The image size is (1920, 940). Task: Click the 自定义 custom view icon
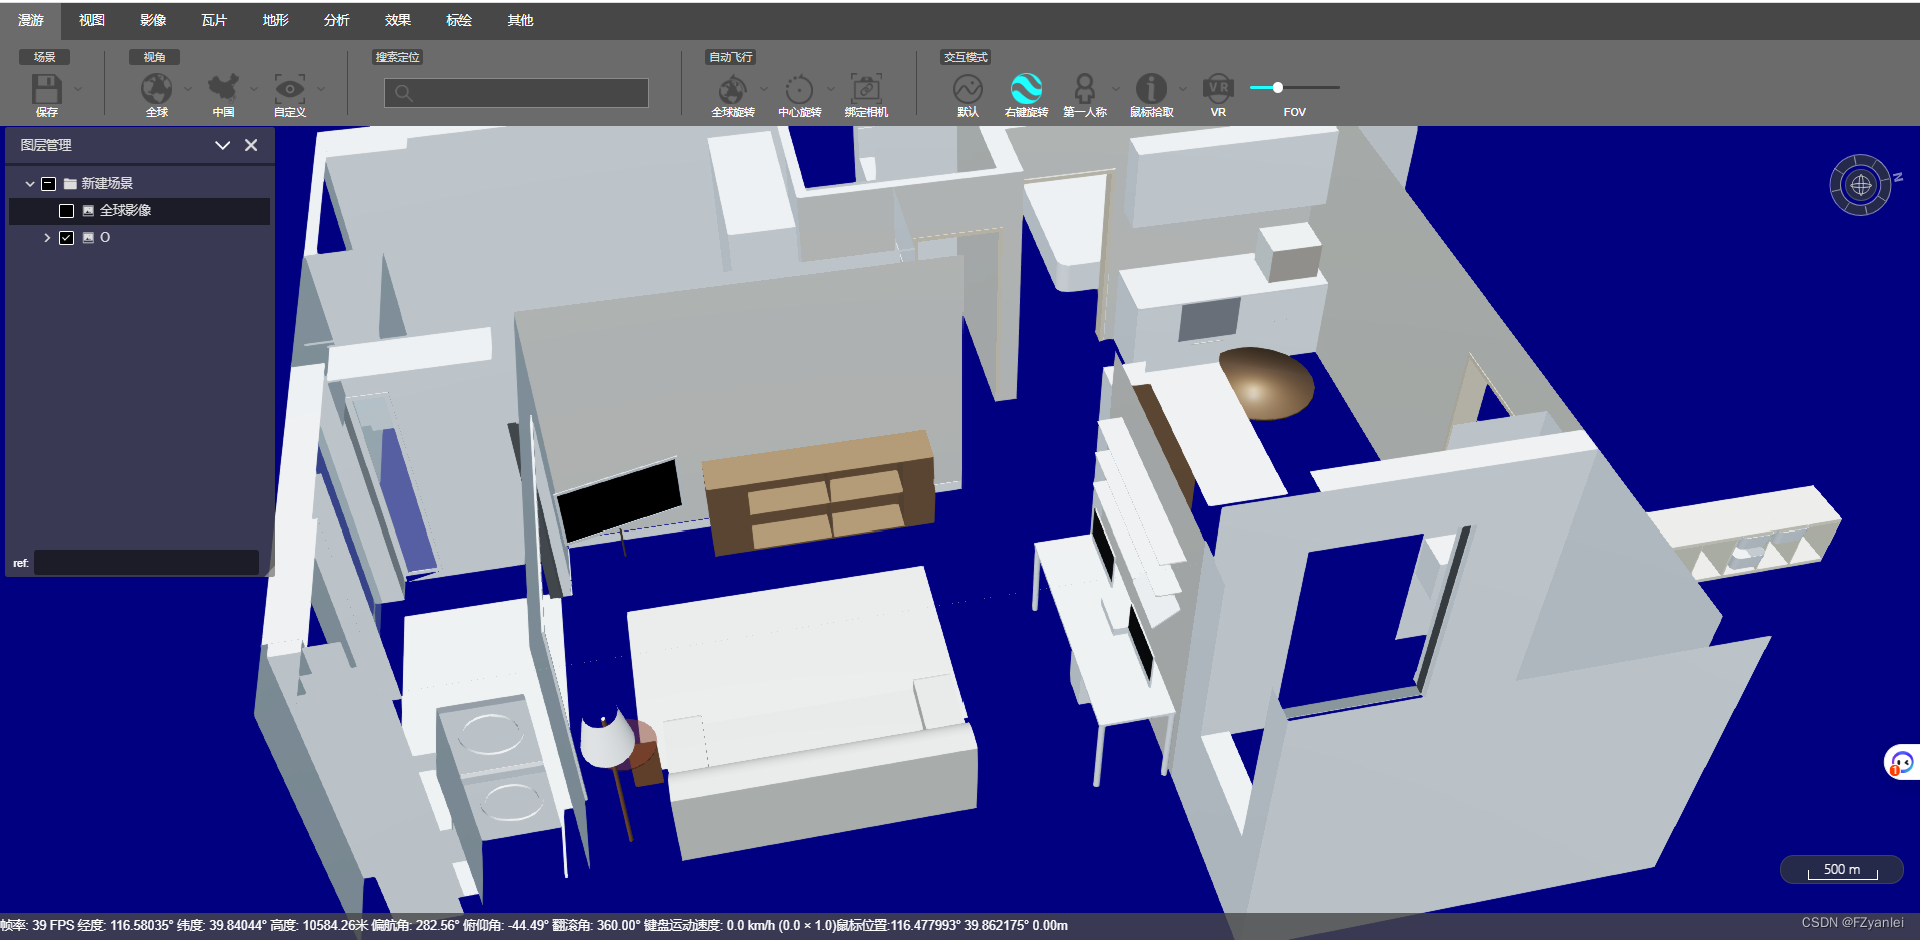[289, 90]
